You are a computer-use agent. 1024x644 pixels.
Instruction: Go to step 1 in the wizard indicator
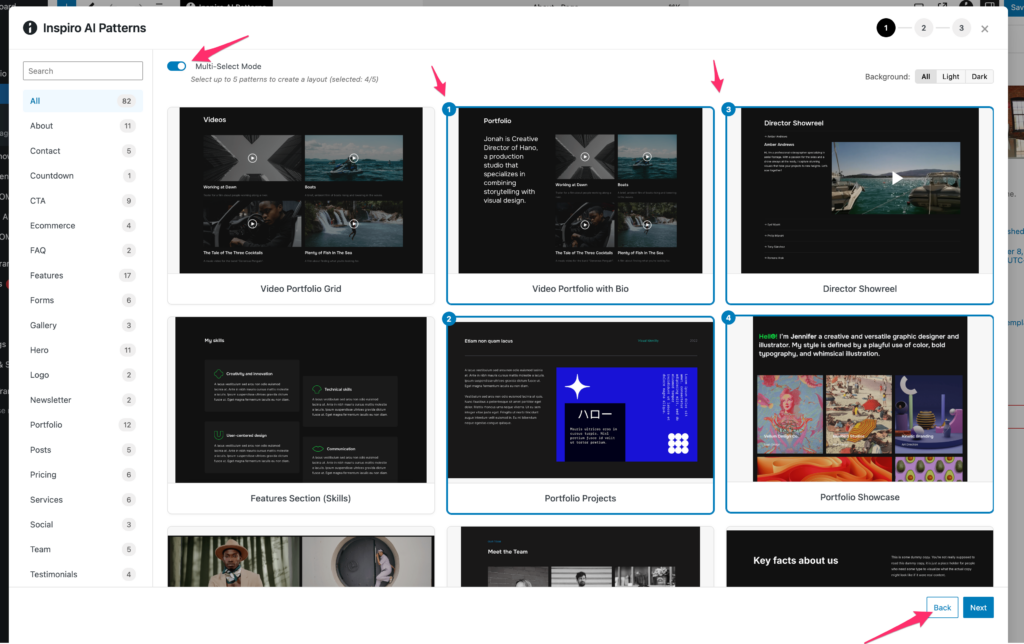886,28
